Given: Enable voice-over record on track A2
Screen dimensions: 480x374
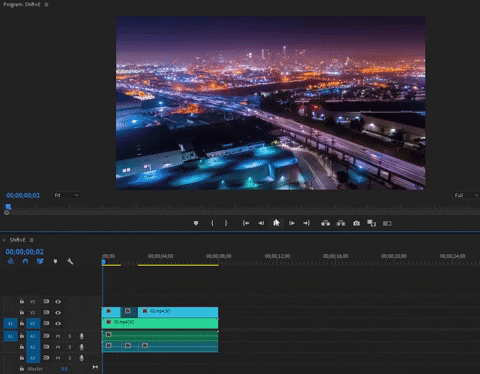Looking at the screenshot, I should click(81, 347).
